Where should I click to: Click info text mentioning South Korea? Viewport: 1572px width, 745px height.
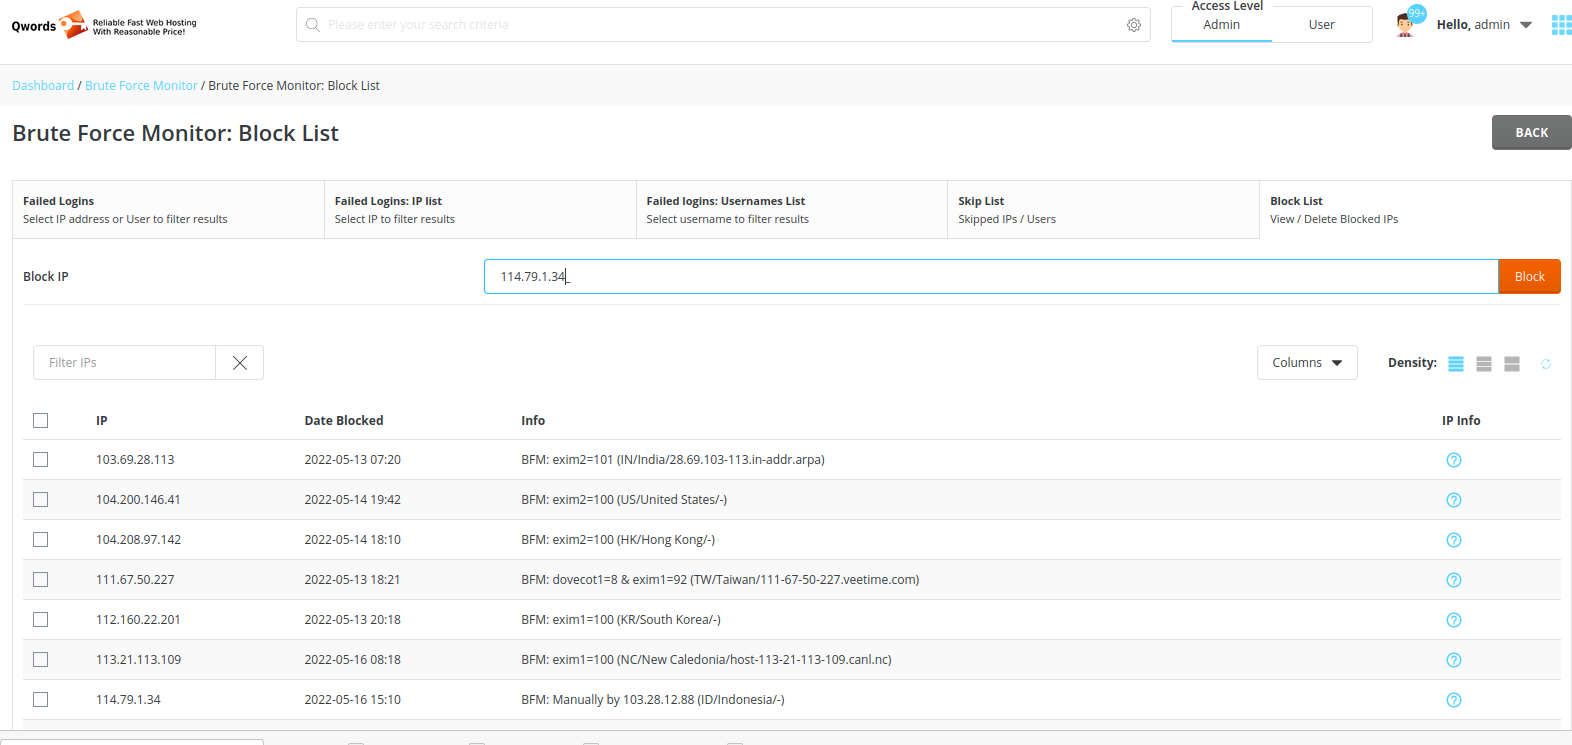pos(621,620)
